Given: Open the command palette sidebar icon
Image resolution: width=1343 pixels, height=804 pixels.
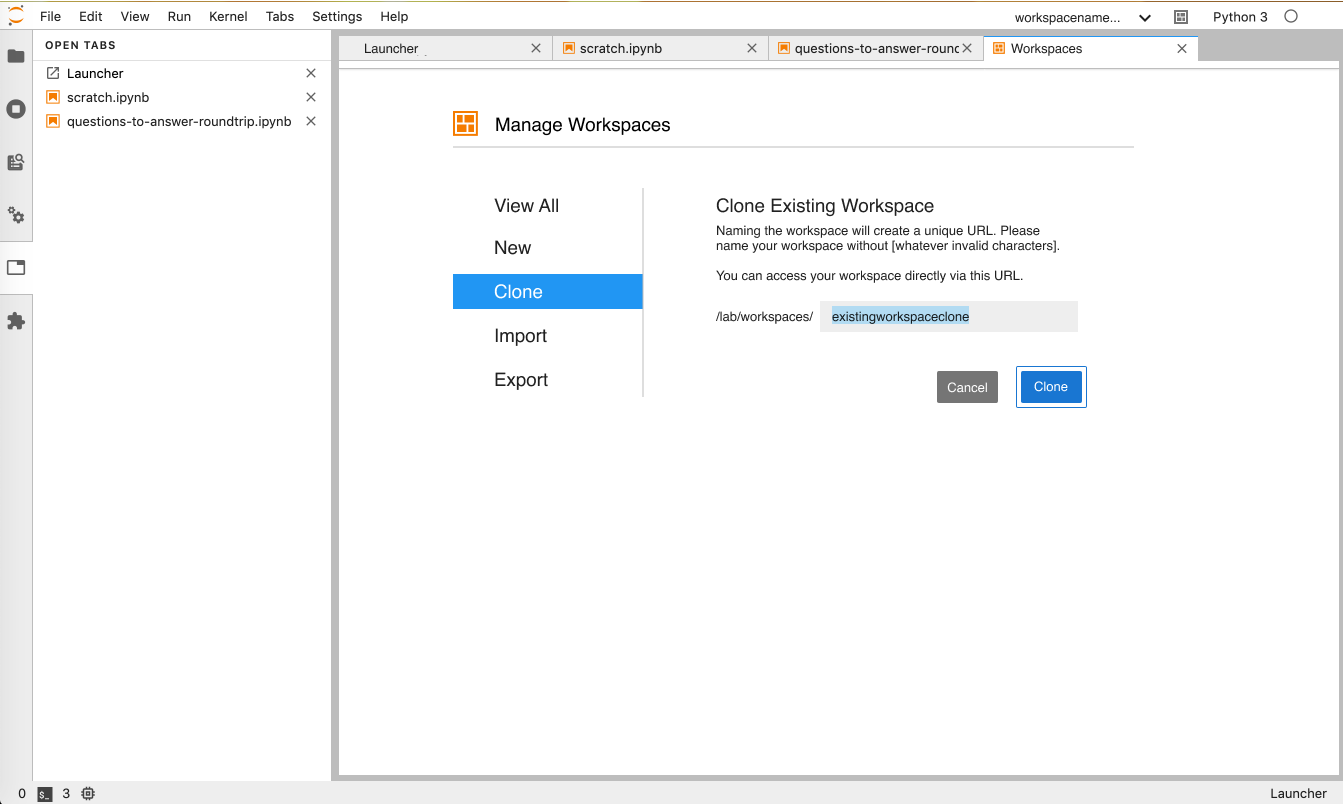Looking at the screenshot, I should pos(16,162).
